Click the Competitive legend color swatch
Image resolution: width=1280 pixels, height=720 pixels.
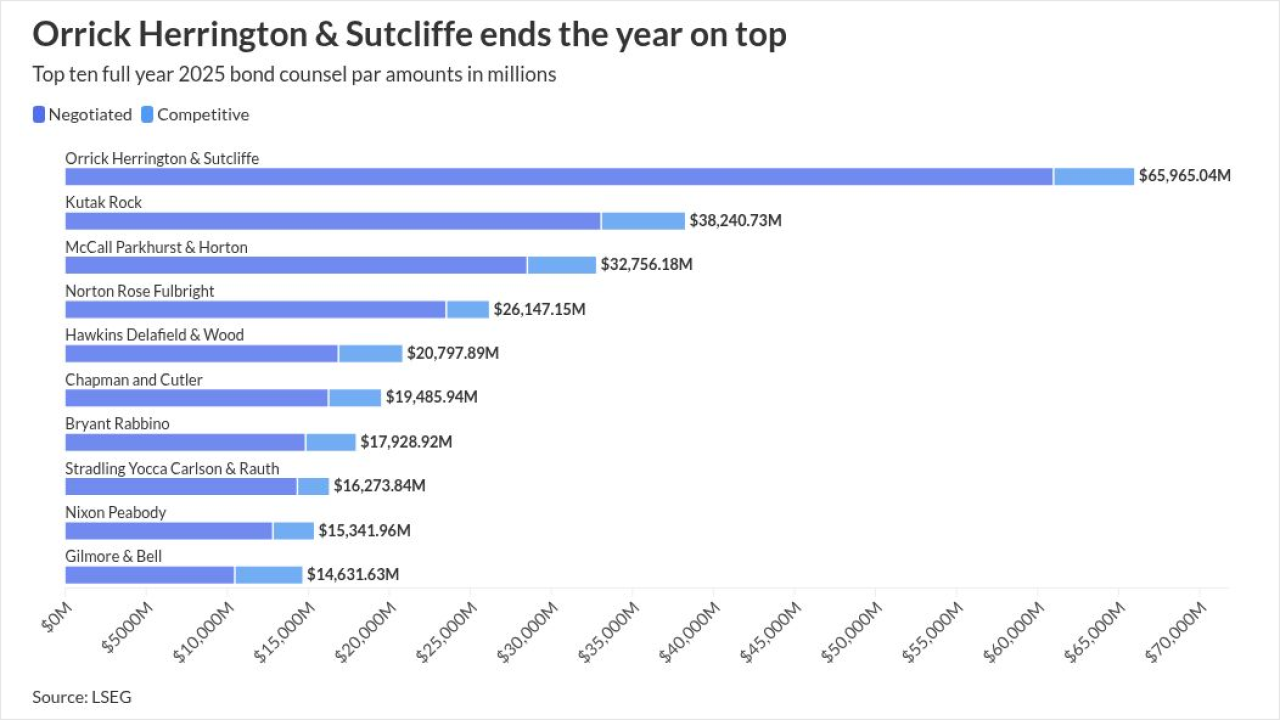click(147, 115)
